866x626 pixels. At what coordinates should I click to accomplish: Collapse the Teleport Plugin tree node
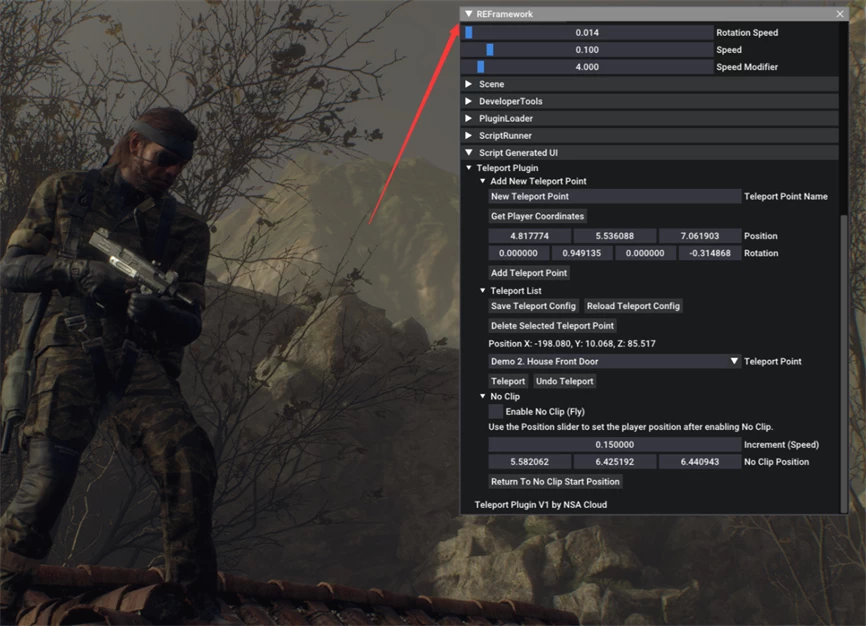(469, 168)
